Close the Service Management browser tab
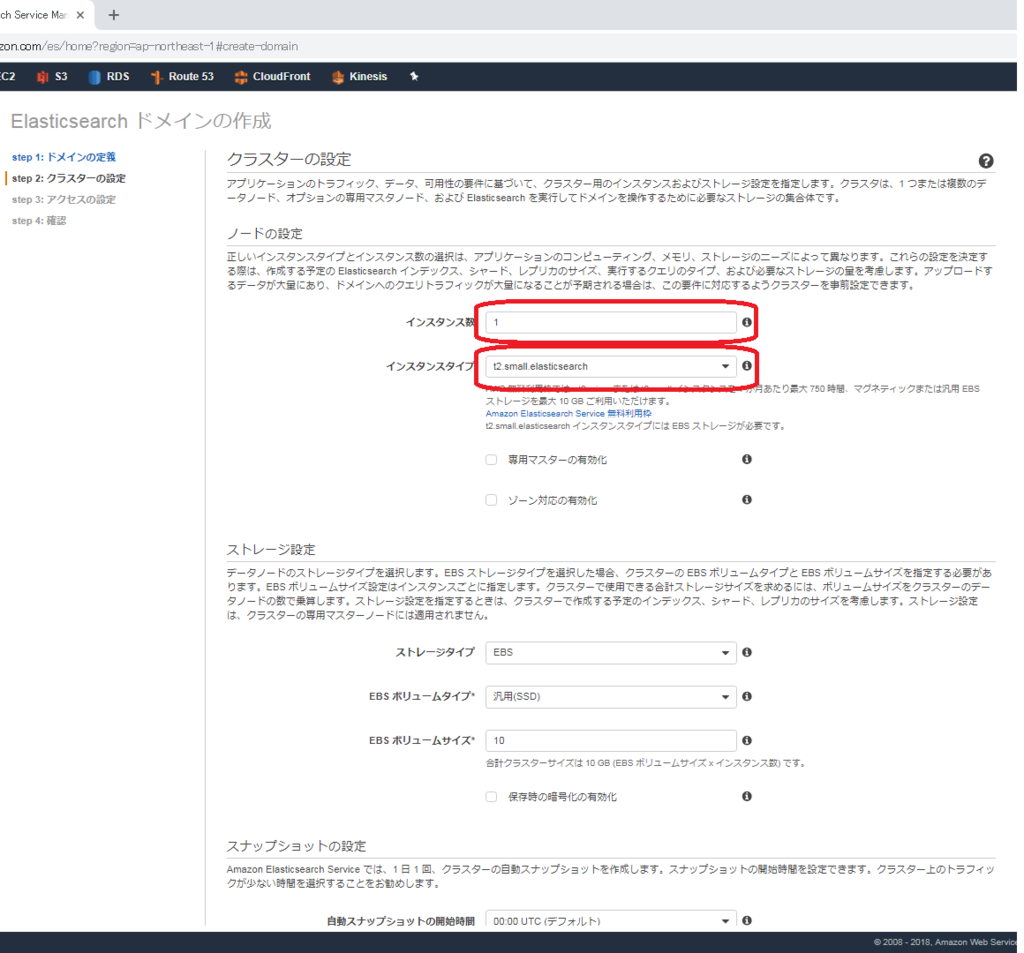 point(80,14)
